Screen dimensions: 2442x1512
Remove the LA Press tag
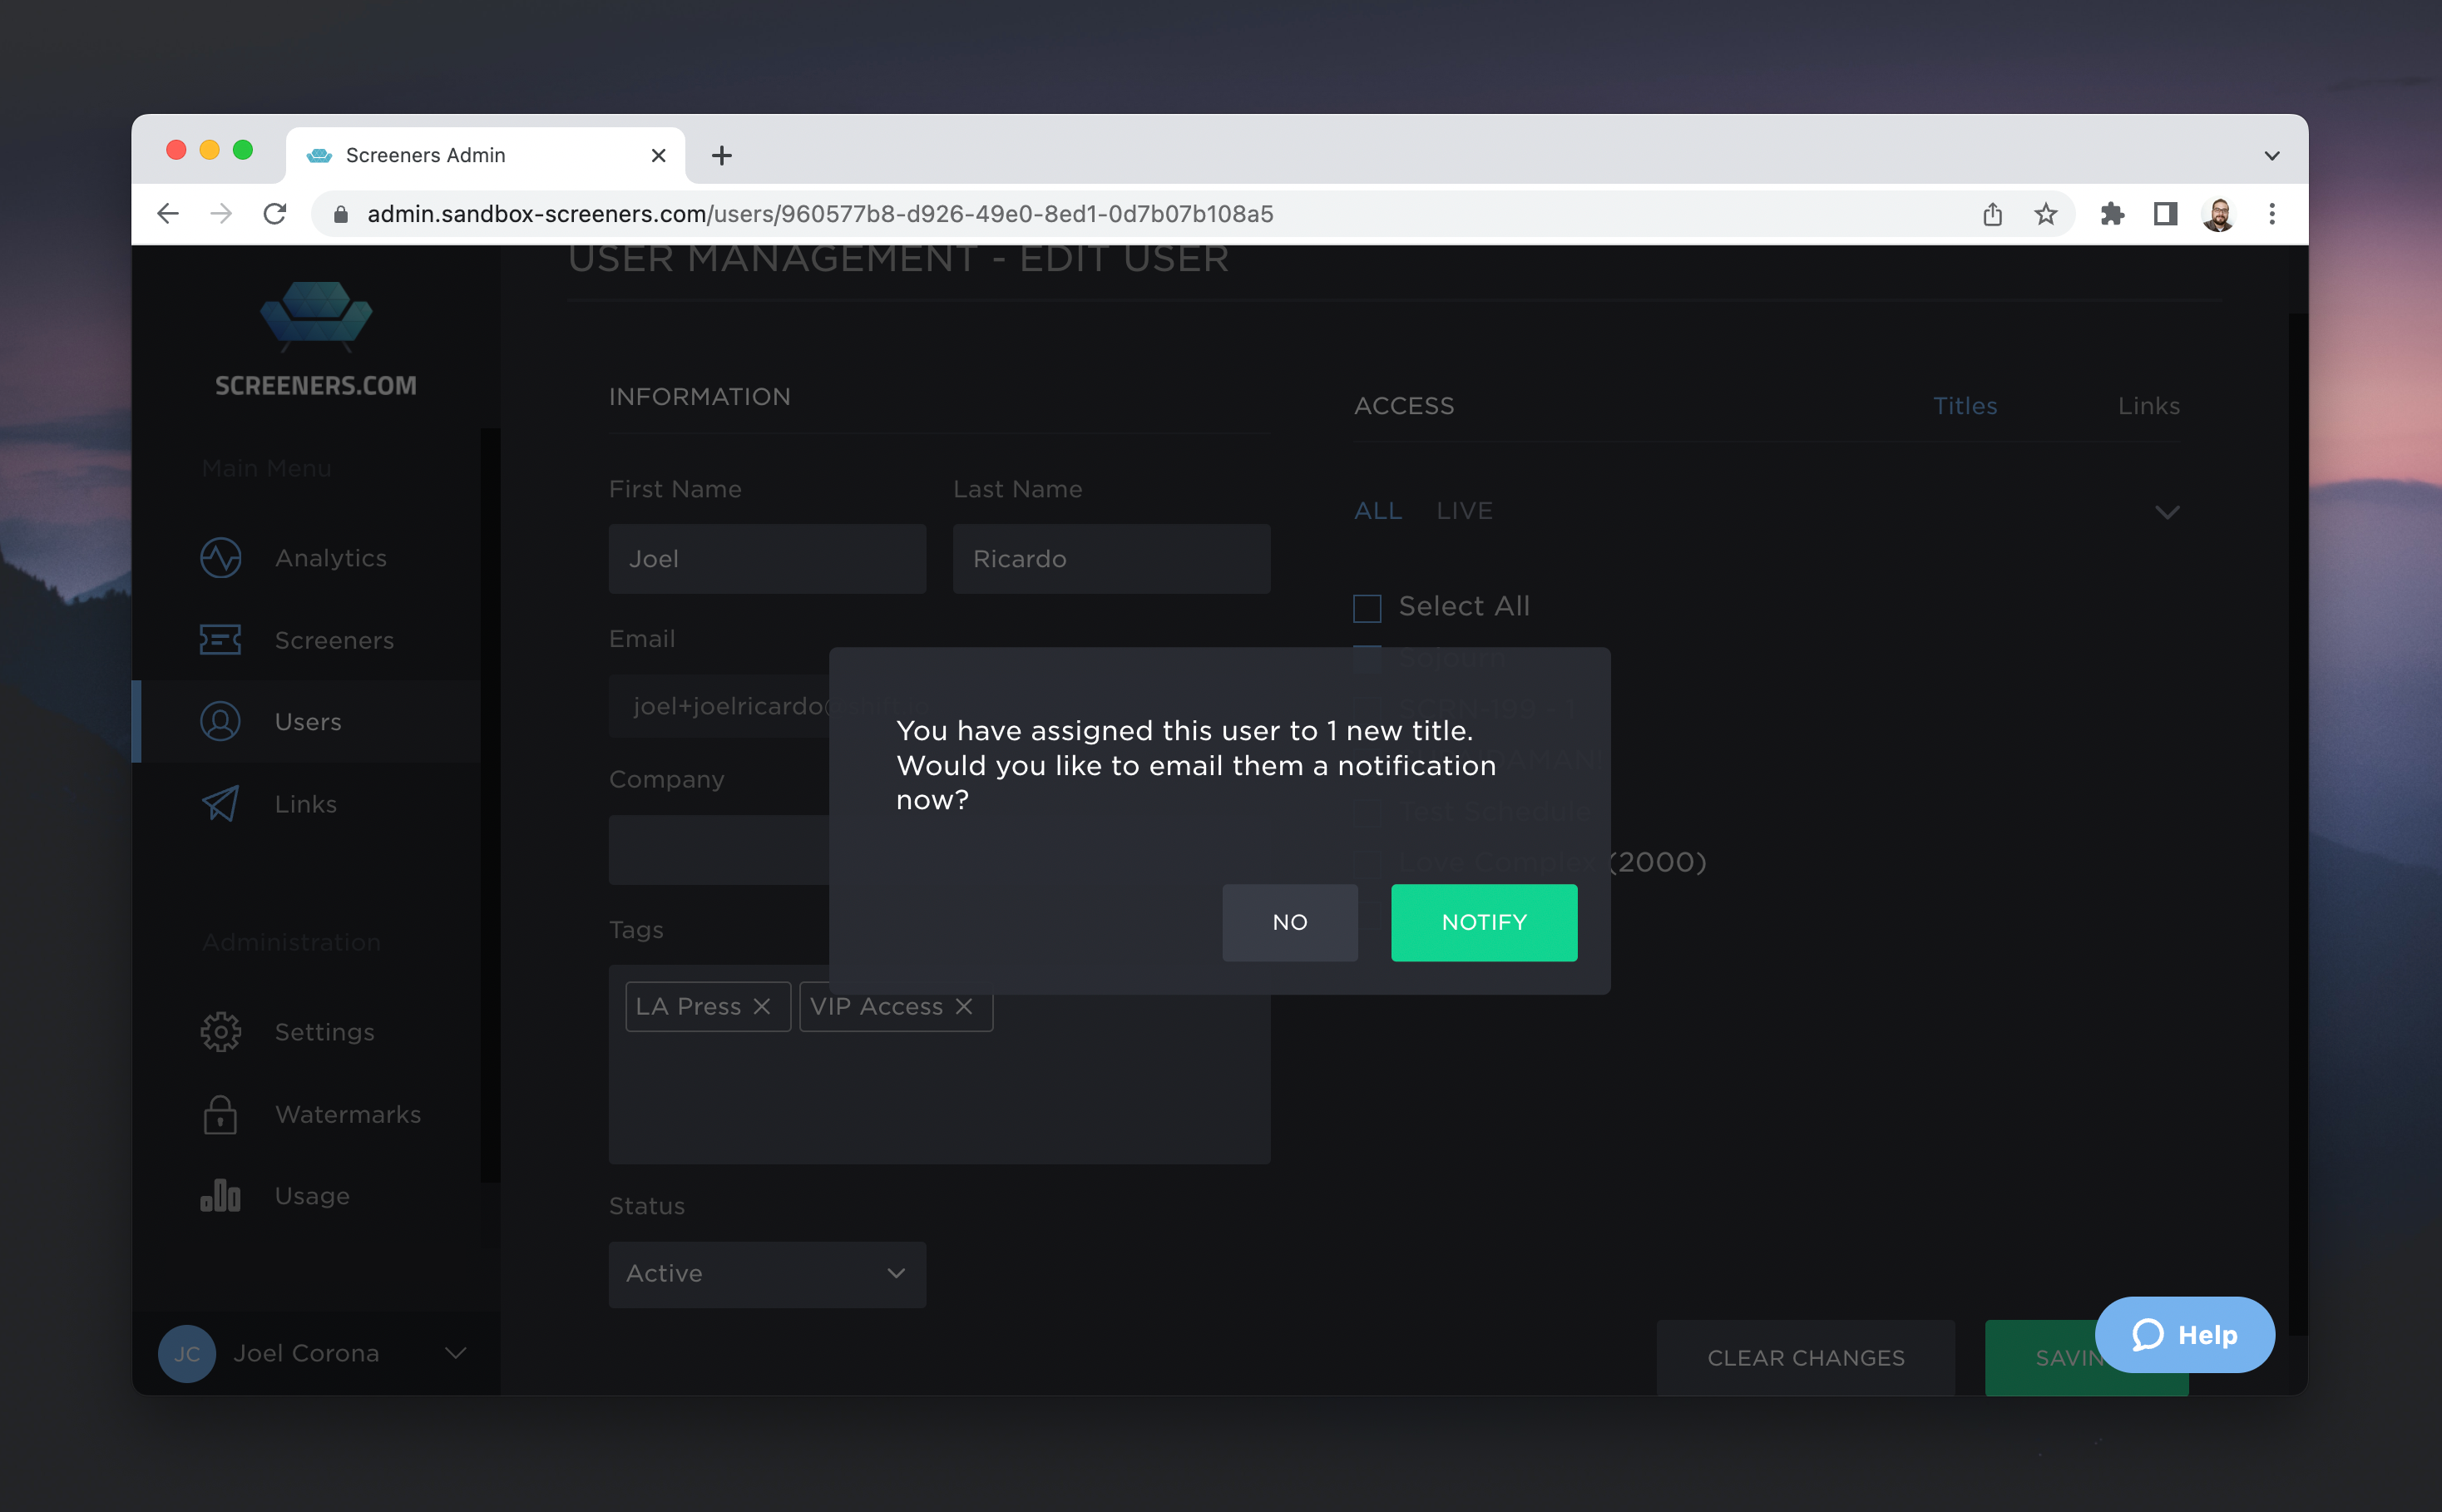(762, 1007)
